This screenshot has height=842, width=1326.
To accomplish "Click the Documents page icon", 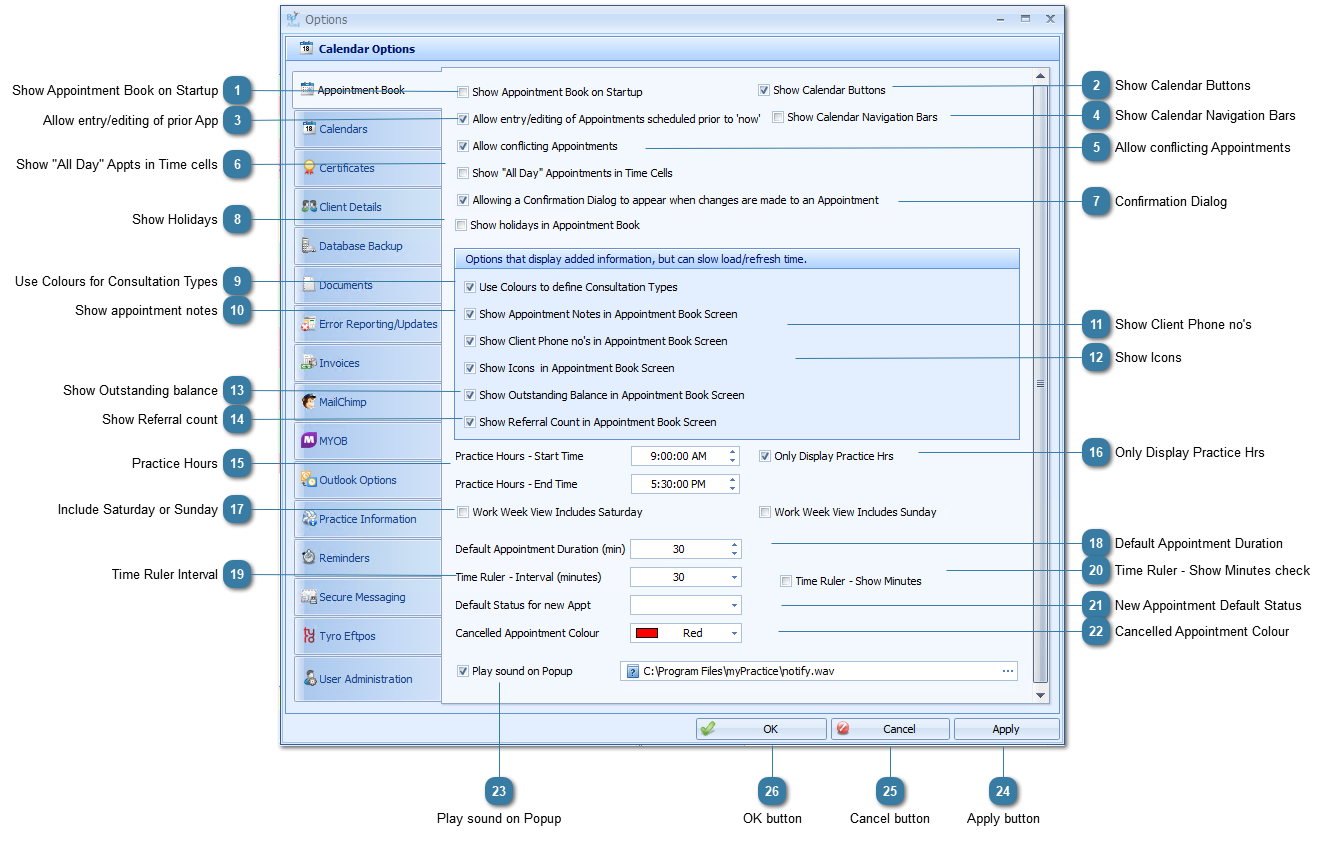I will [x=309, y=284].
